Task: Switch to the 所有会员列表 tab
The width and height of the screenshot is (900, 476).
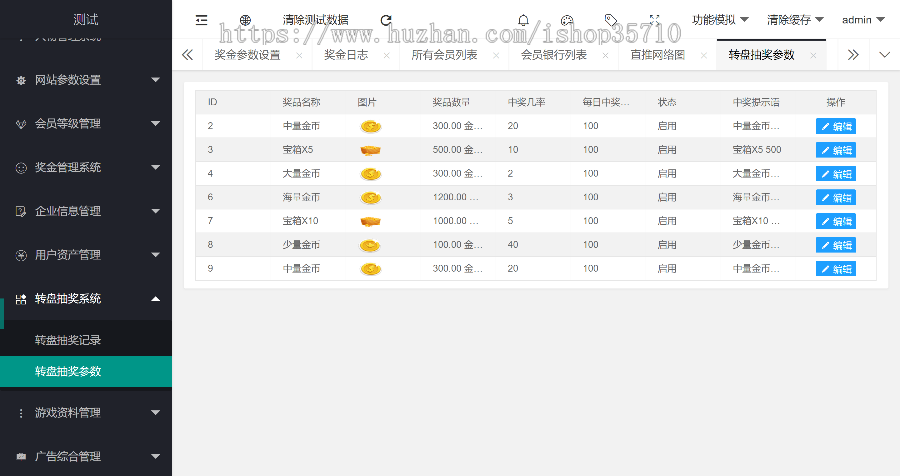Action: coord(444,55)
